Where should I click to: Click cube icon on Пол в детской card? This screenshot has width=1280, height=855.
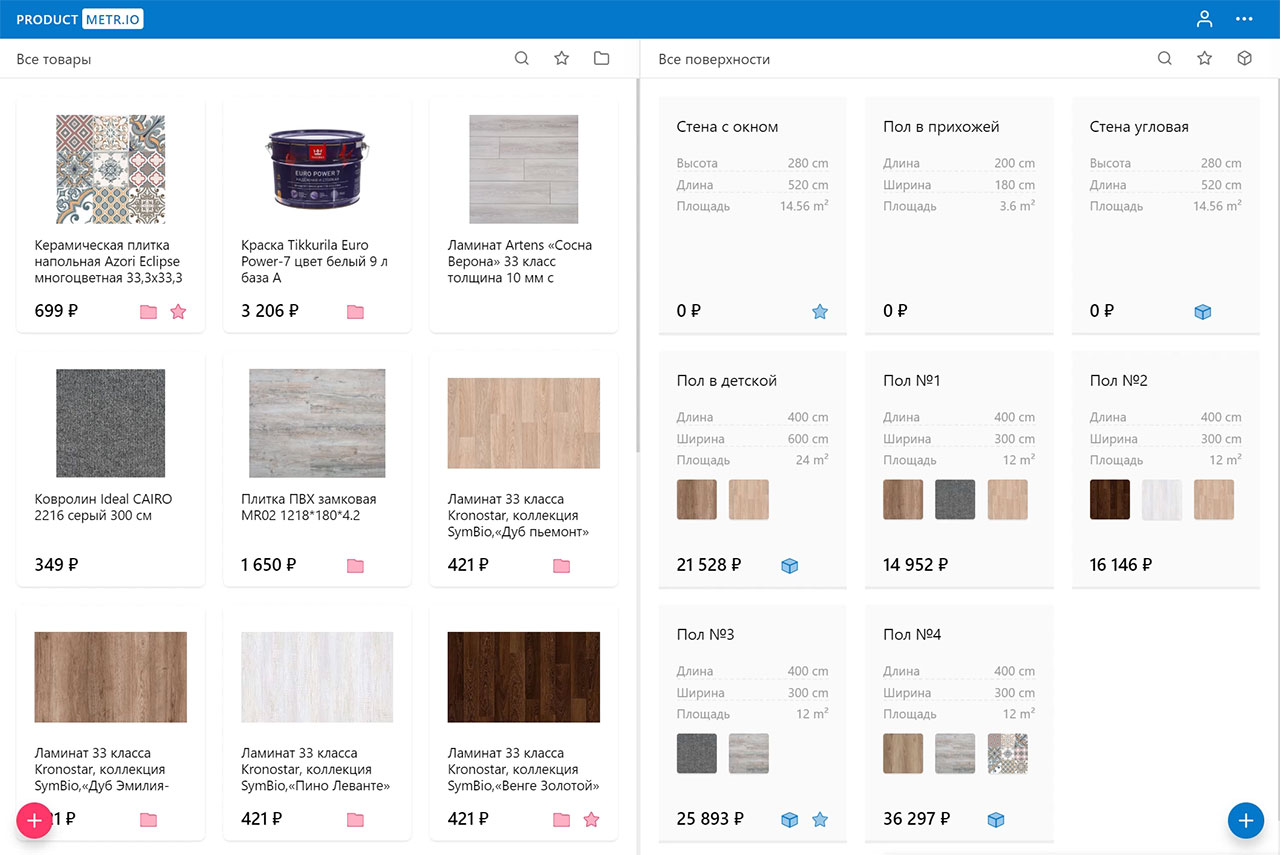click(x=790, y=566)
